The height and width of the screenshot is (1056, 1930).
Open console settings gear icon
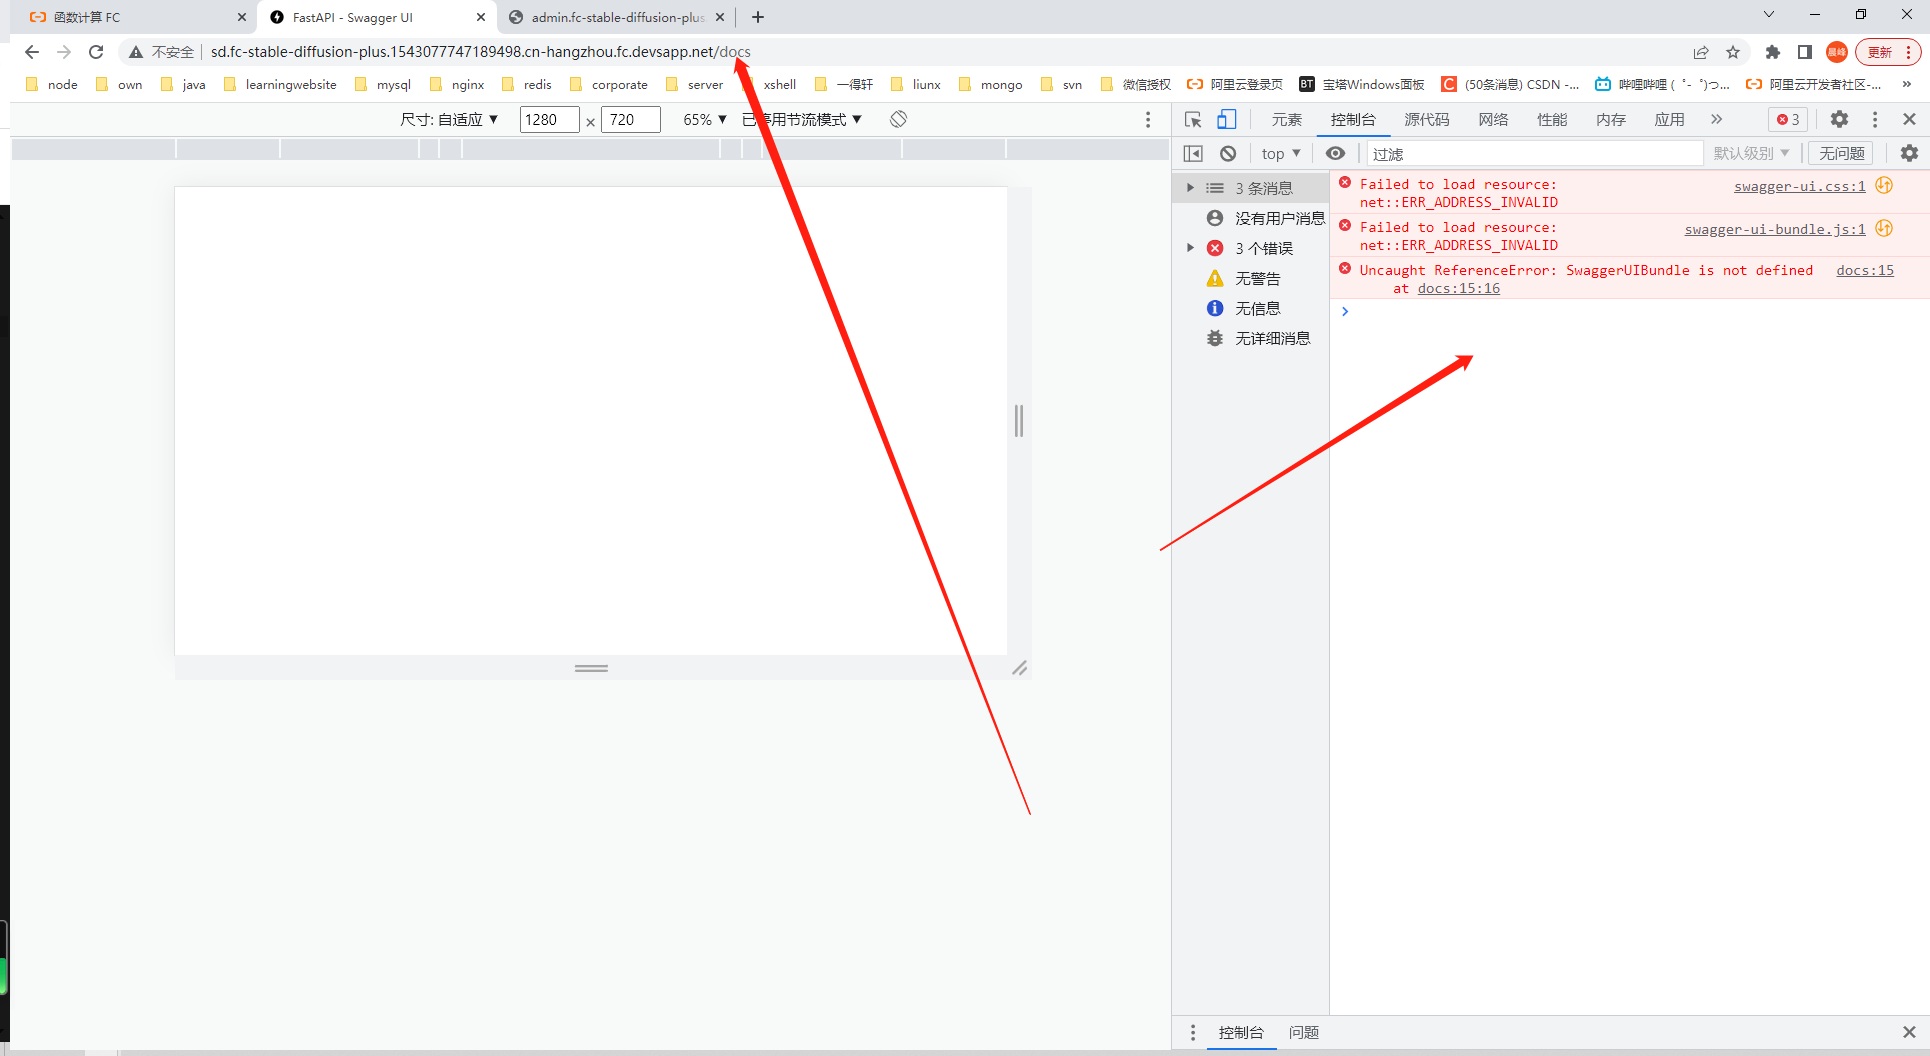click(x=1909, y=154)
